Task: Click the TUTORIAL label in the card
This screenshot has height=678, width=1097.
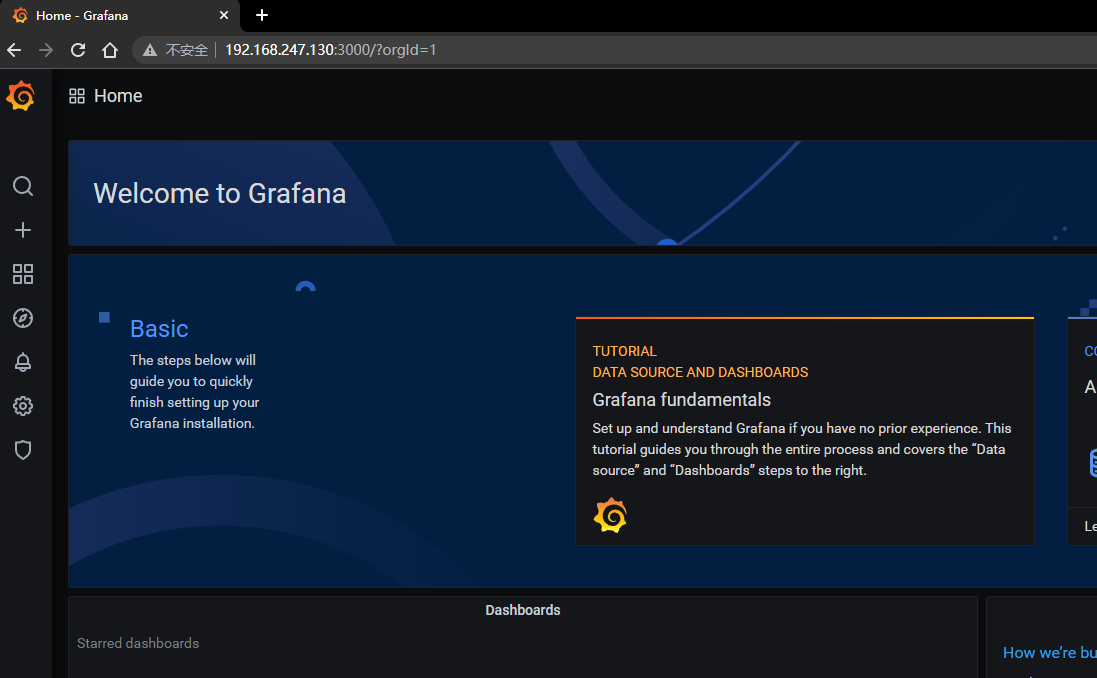Action: point(625,351)
